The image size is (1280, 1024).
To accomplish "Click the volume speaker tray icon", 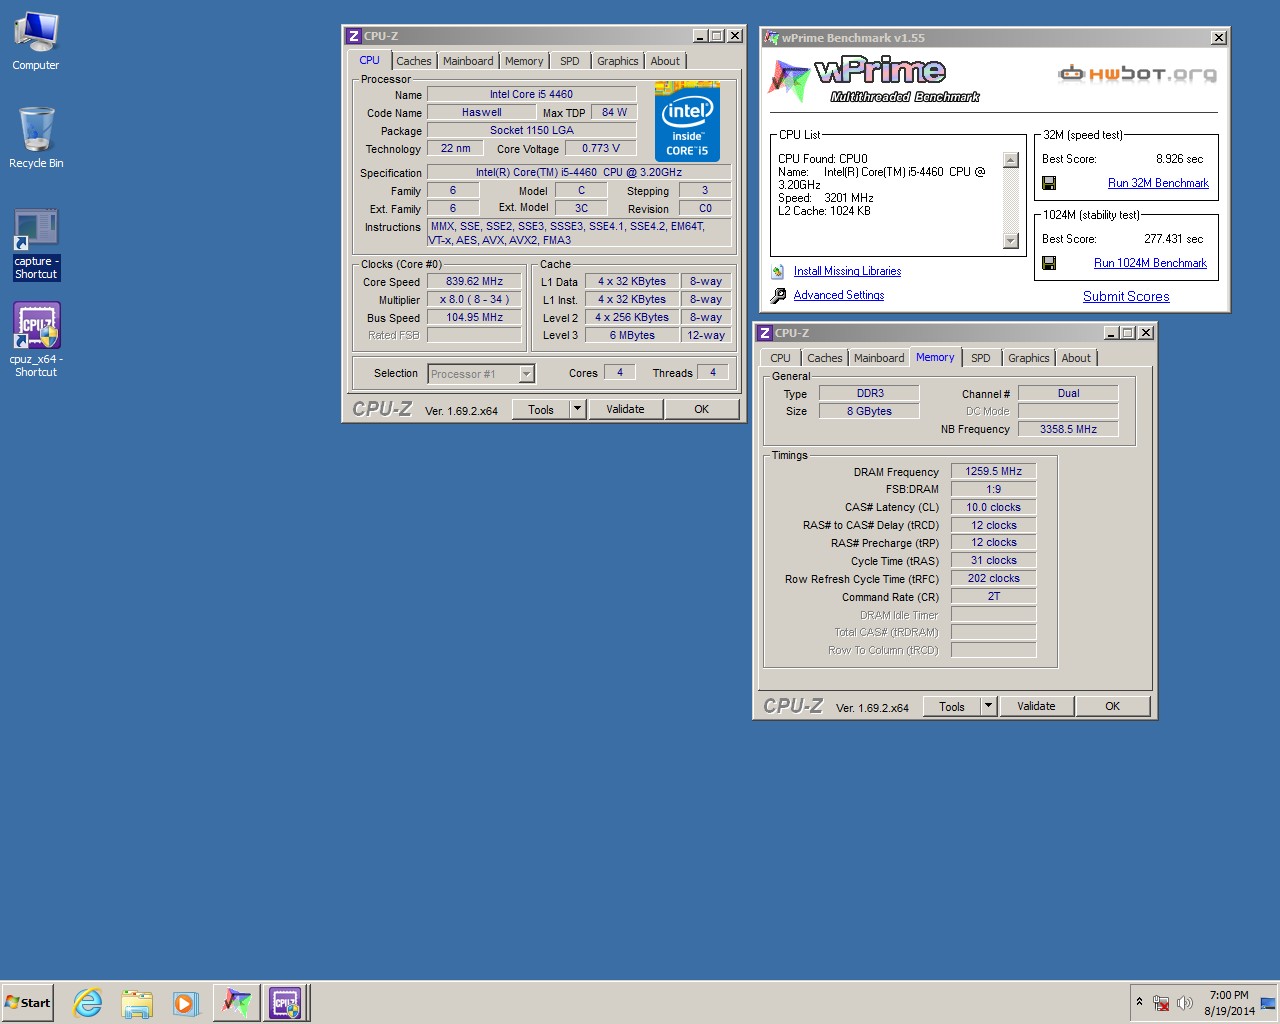I will pos(1185,1003).
